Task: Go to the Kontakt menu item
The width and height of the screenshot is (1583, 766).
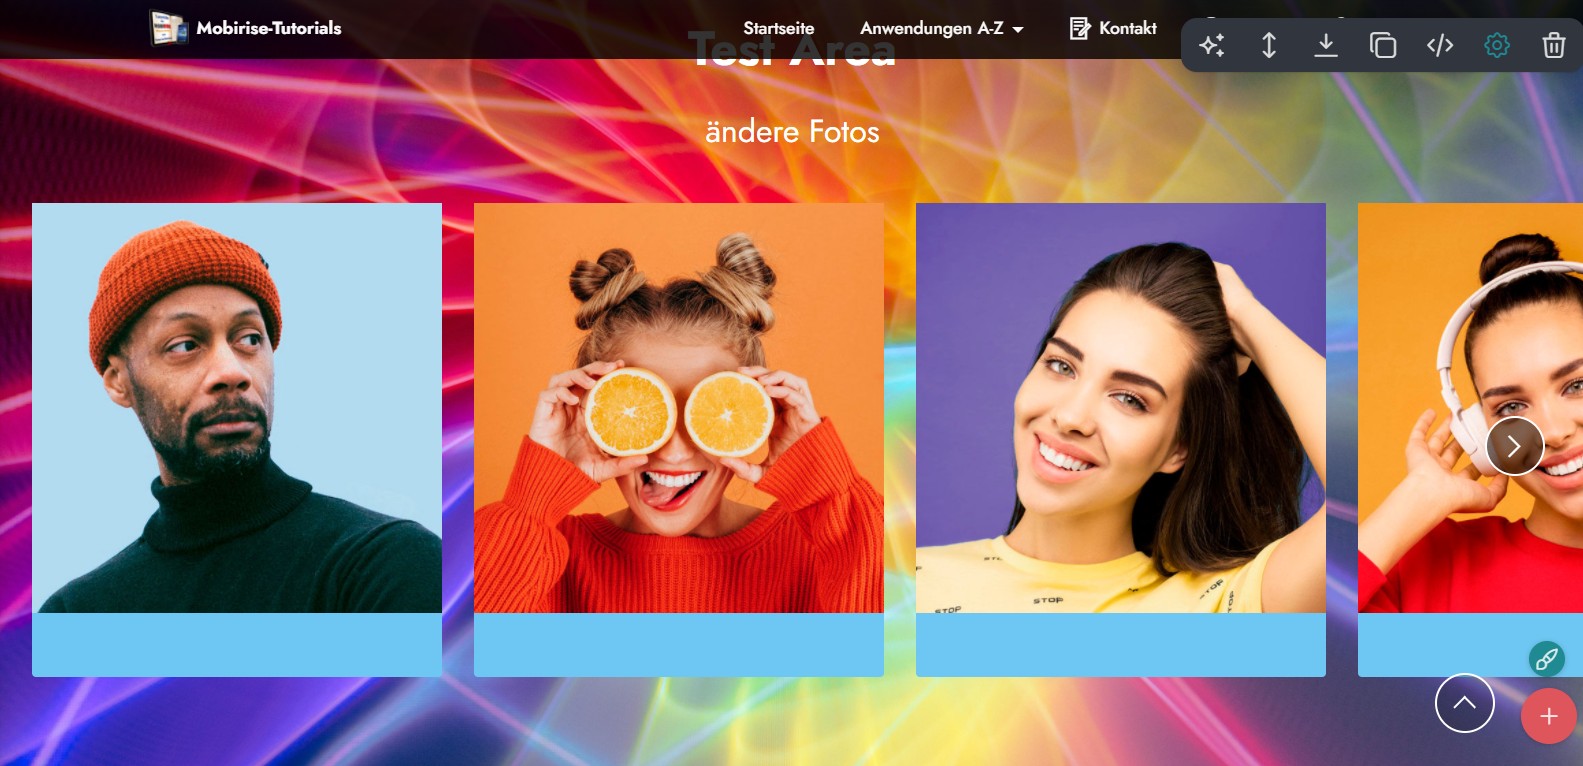Action: click(1113, 28)
